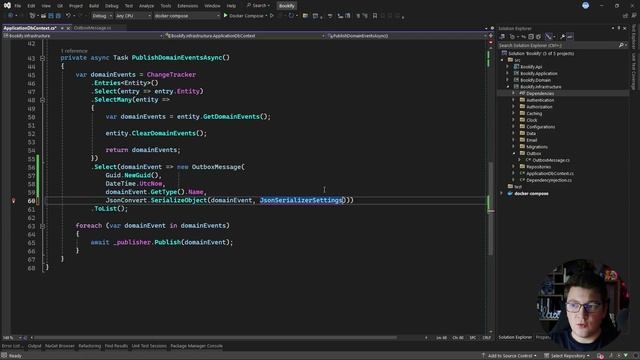
Task: Collapse the SelectMany lambda outline at line 48
Action: click(42, 100)
